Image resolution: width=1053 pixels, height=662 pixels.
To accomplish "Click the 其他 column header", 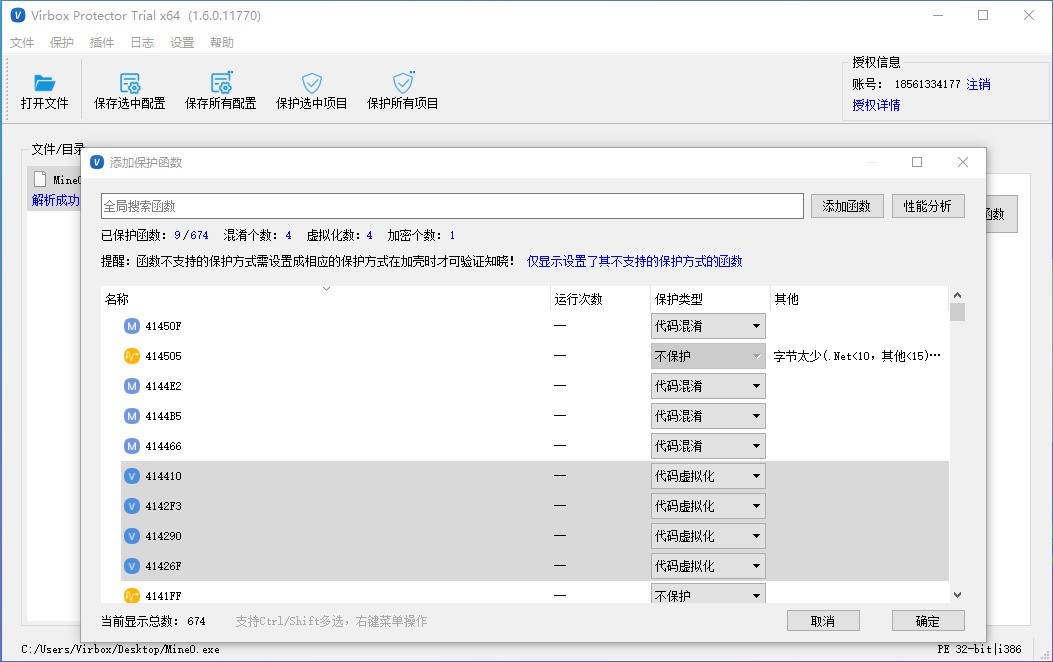I will [859, 299].
